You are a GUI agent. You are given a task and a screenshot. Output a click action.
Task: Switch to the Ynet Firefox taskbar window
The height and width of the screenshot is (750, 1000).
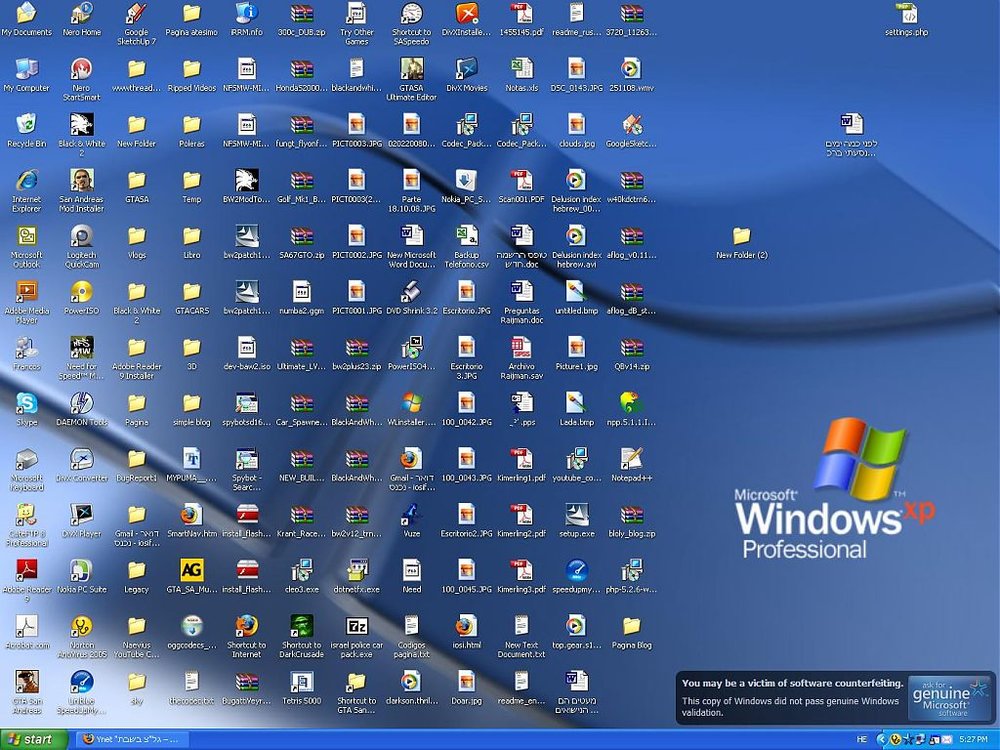(x=131, y=740)
